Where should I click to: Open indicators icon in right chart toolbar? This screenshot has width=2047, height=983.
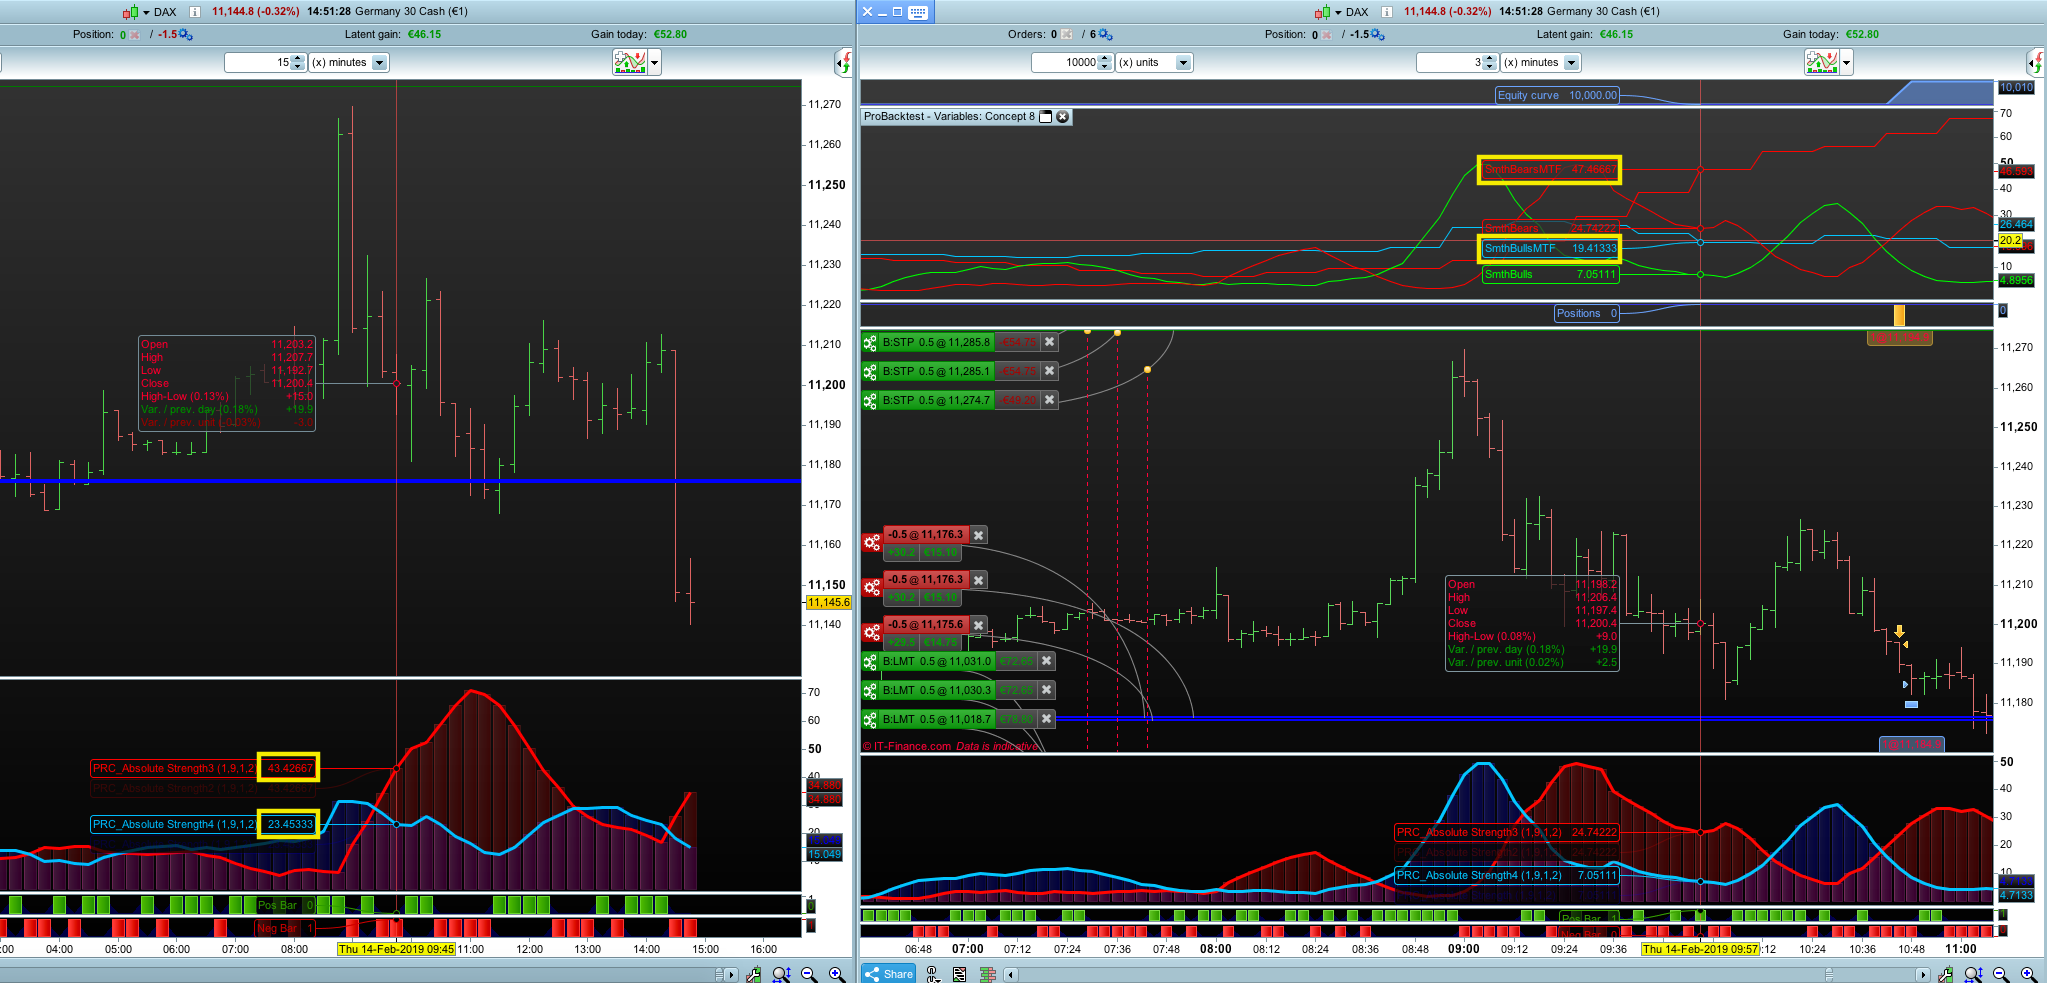point(1822,62)
